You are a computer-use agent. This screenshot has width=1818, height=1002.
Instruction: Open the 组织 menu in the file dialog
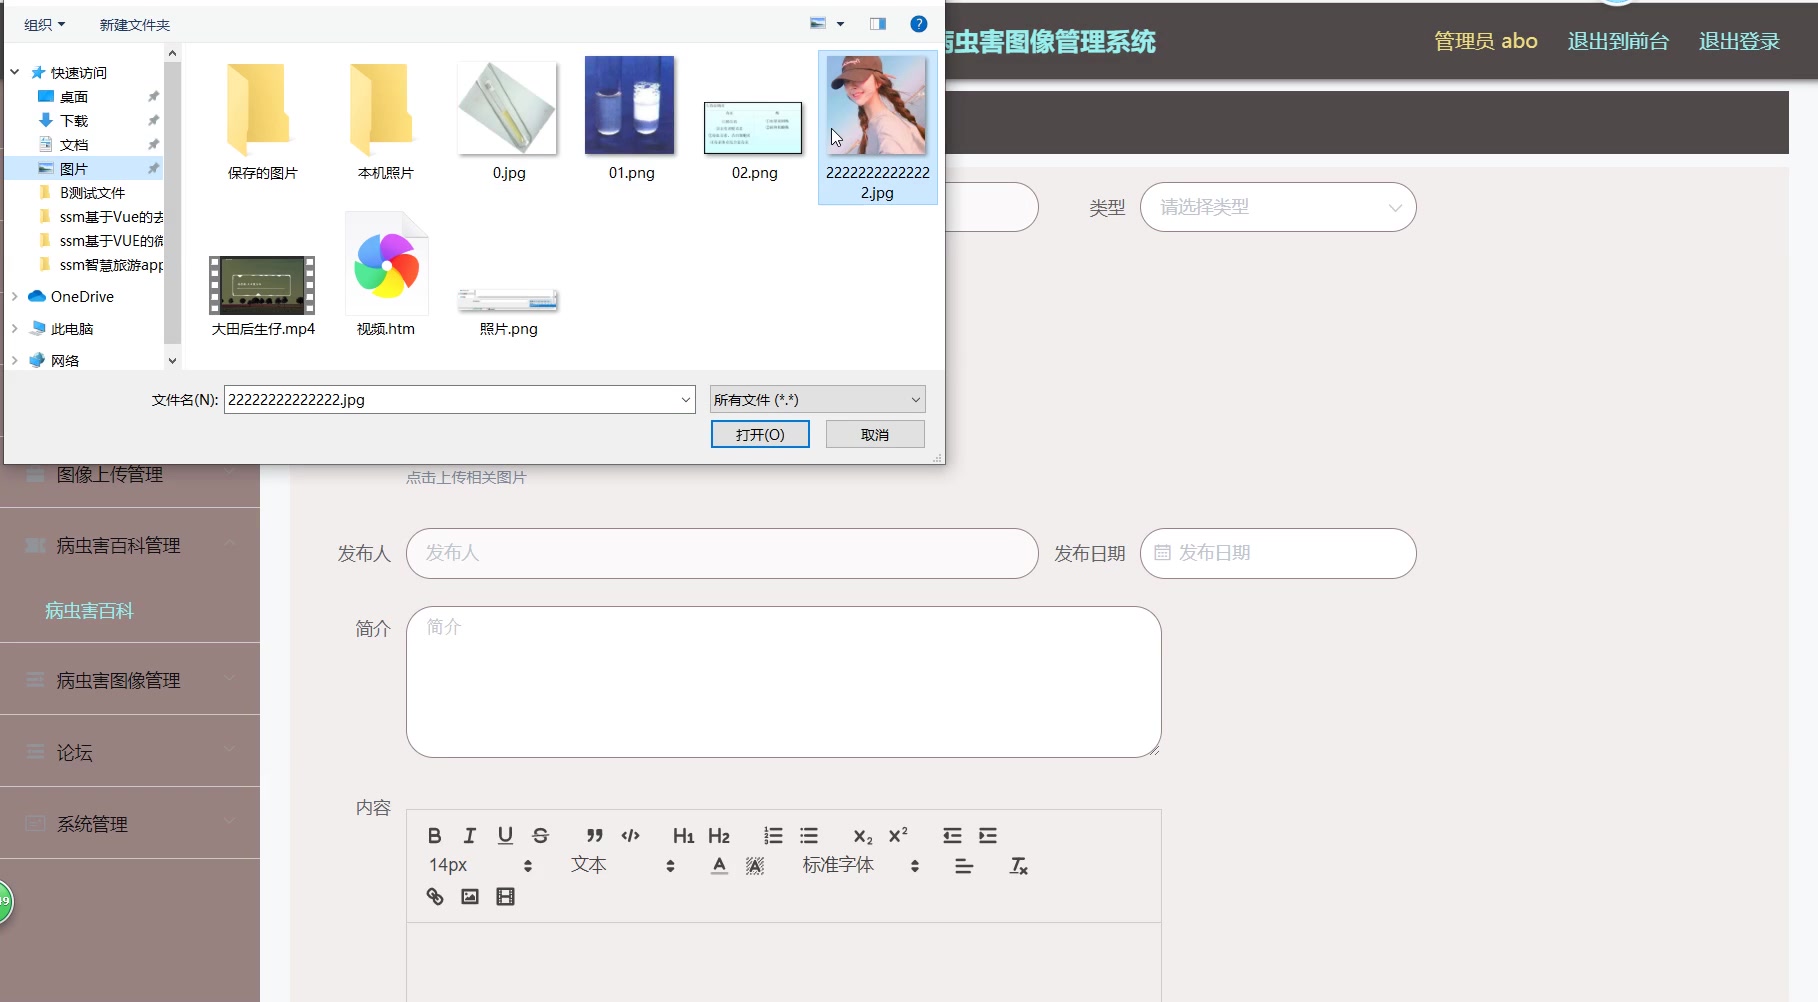pos(43,23)
